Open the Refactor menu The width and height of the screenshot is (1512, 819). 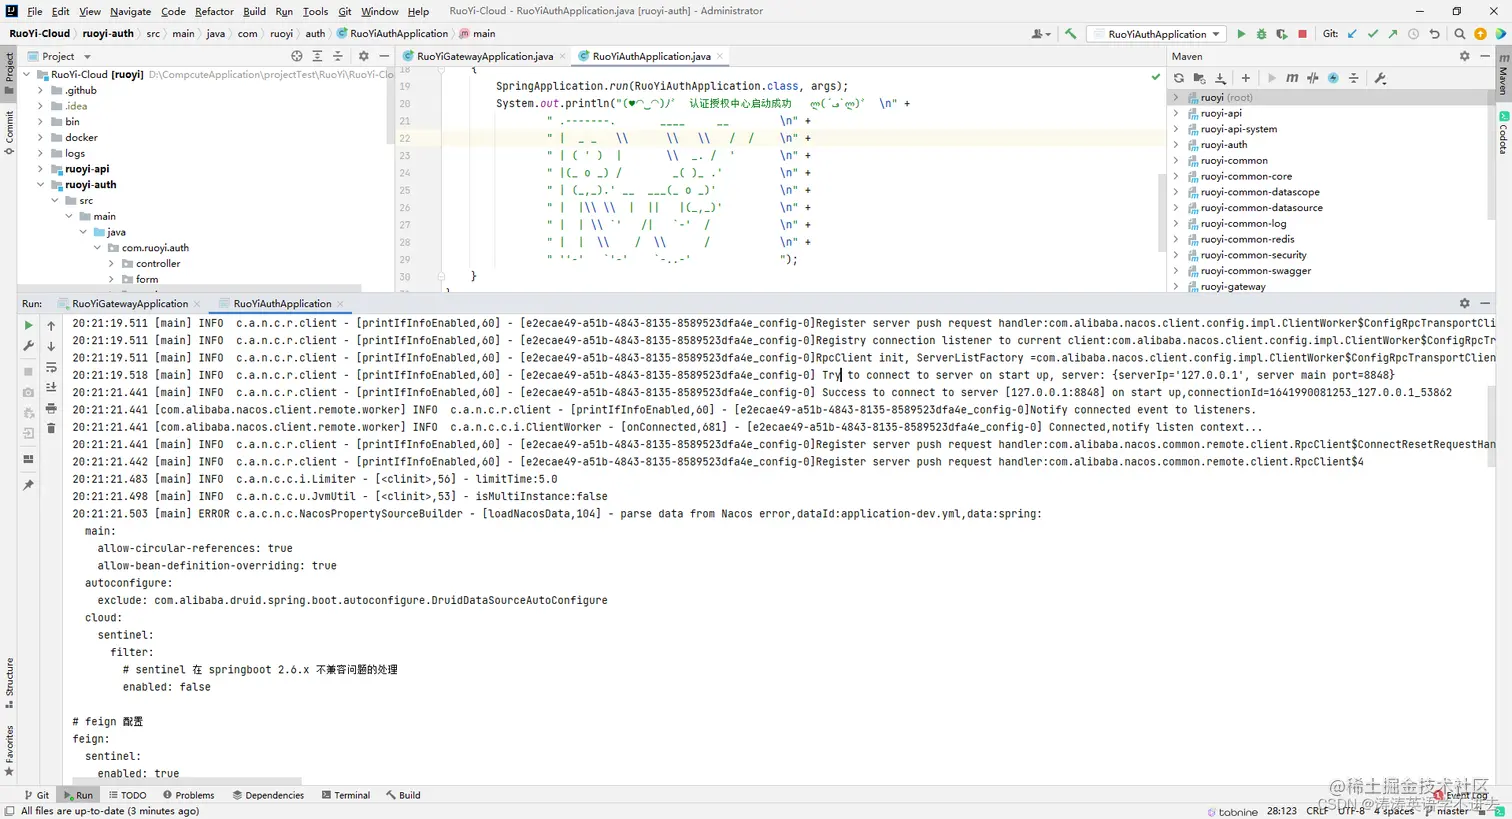tap(214, 12)
